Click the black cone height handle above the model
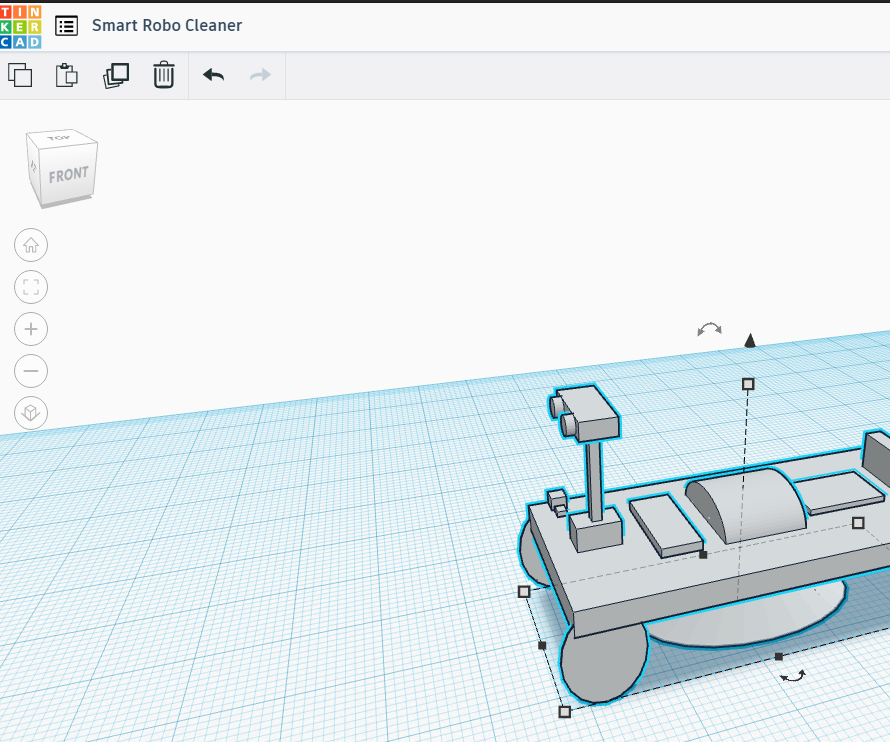 click(x=750, y=341)
